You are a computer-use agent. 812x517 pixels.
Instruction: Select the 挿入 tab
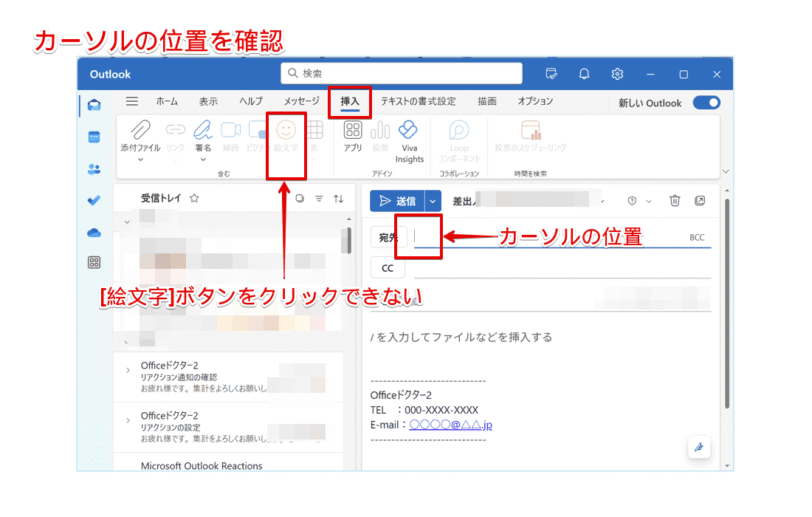click(350, 102)
